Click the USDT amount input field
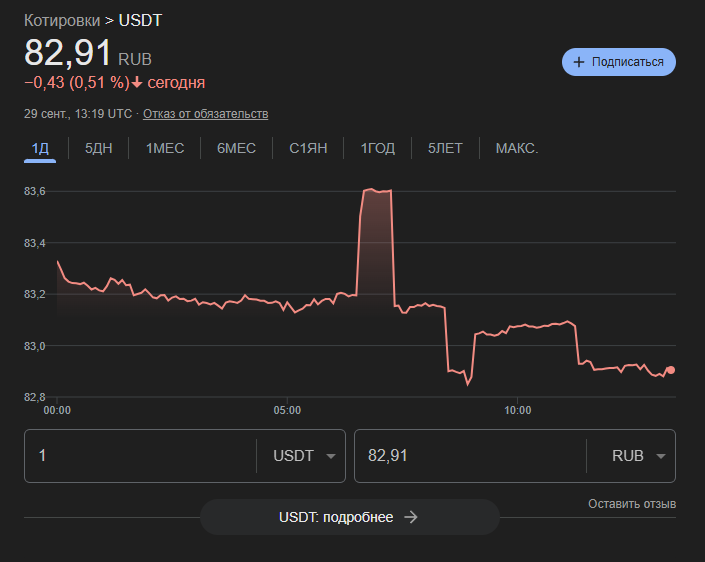Image resolution: width=705 pixels, height=562 pixels. 140,456
